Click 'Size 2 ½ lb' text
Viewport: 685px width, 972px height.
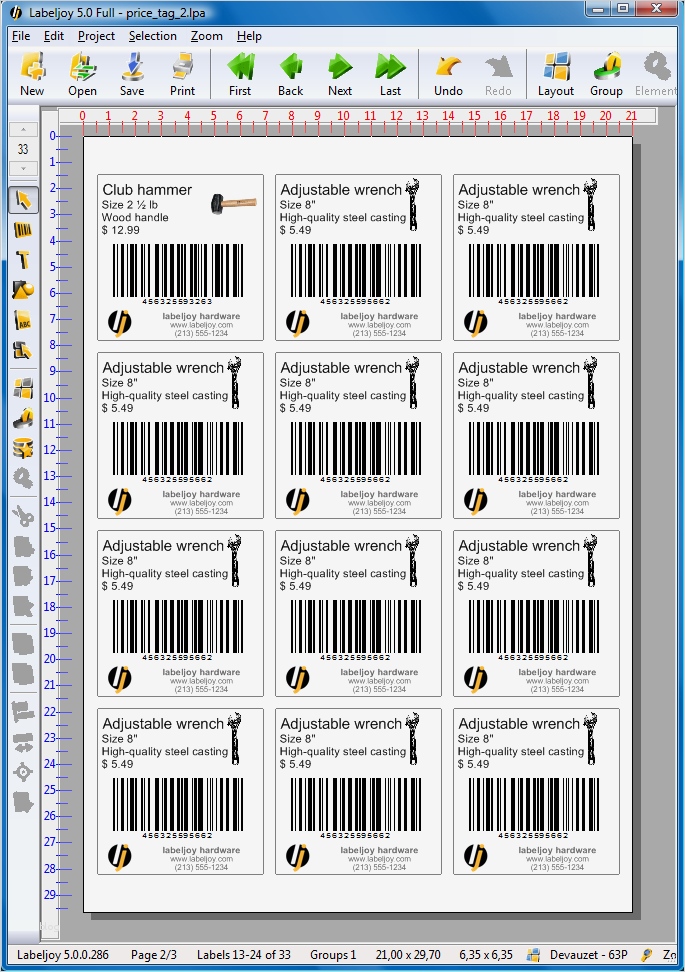click(130, 205)
